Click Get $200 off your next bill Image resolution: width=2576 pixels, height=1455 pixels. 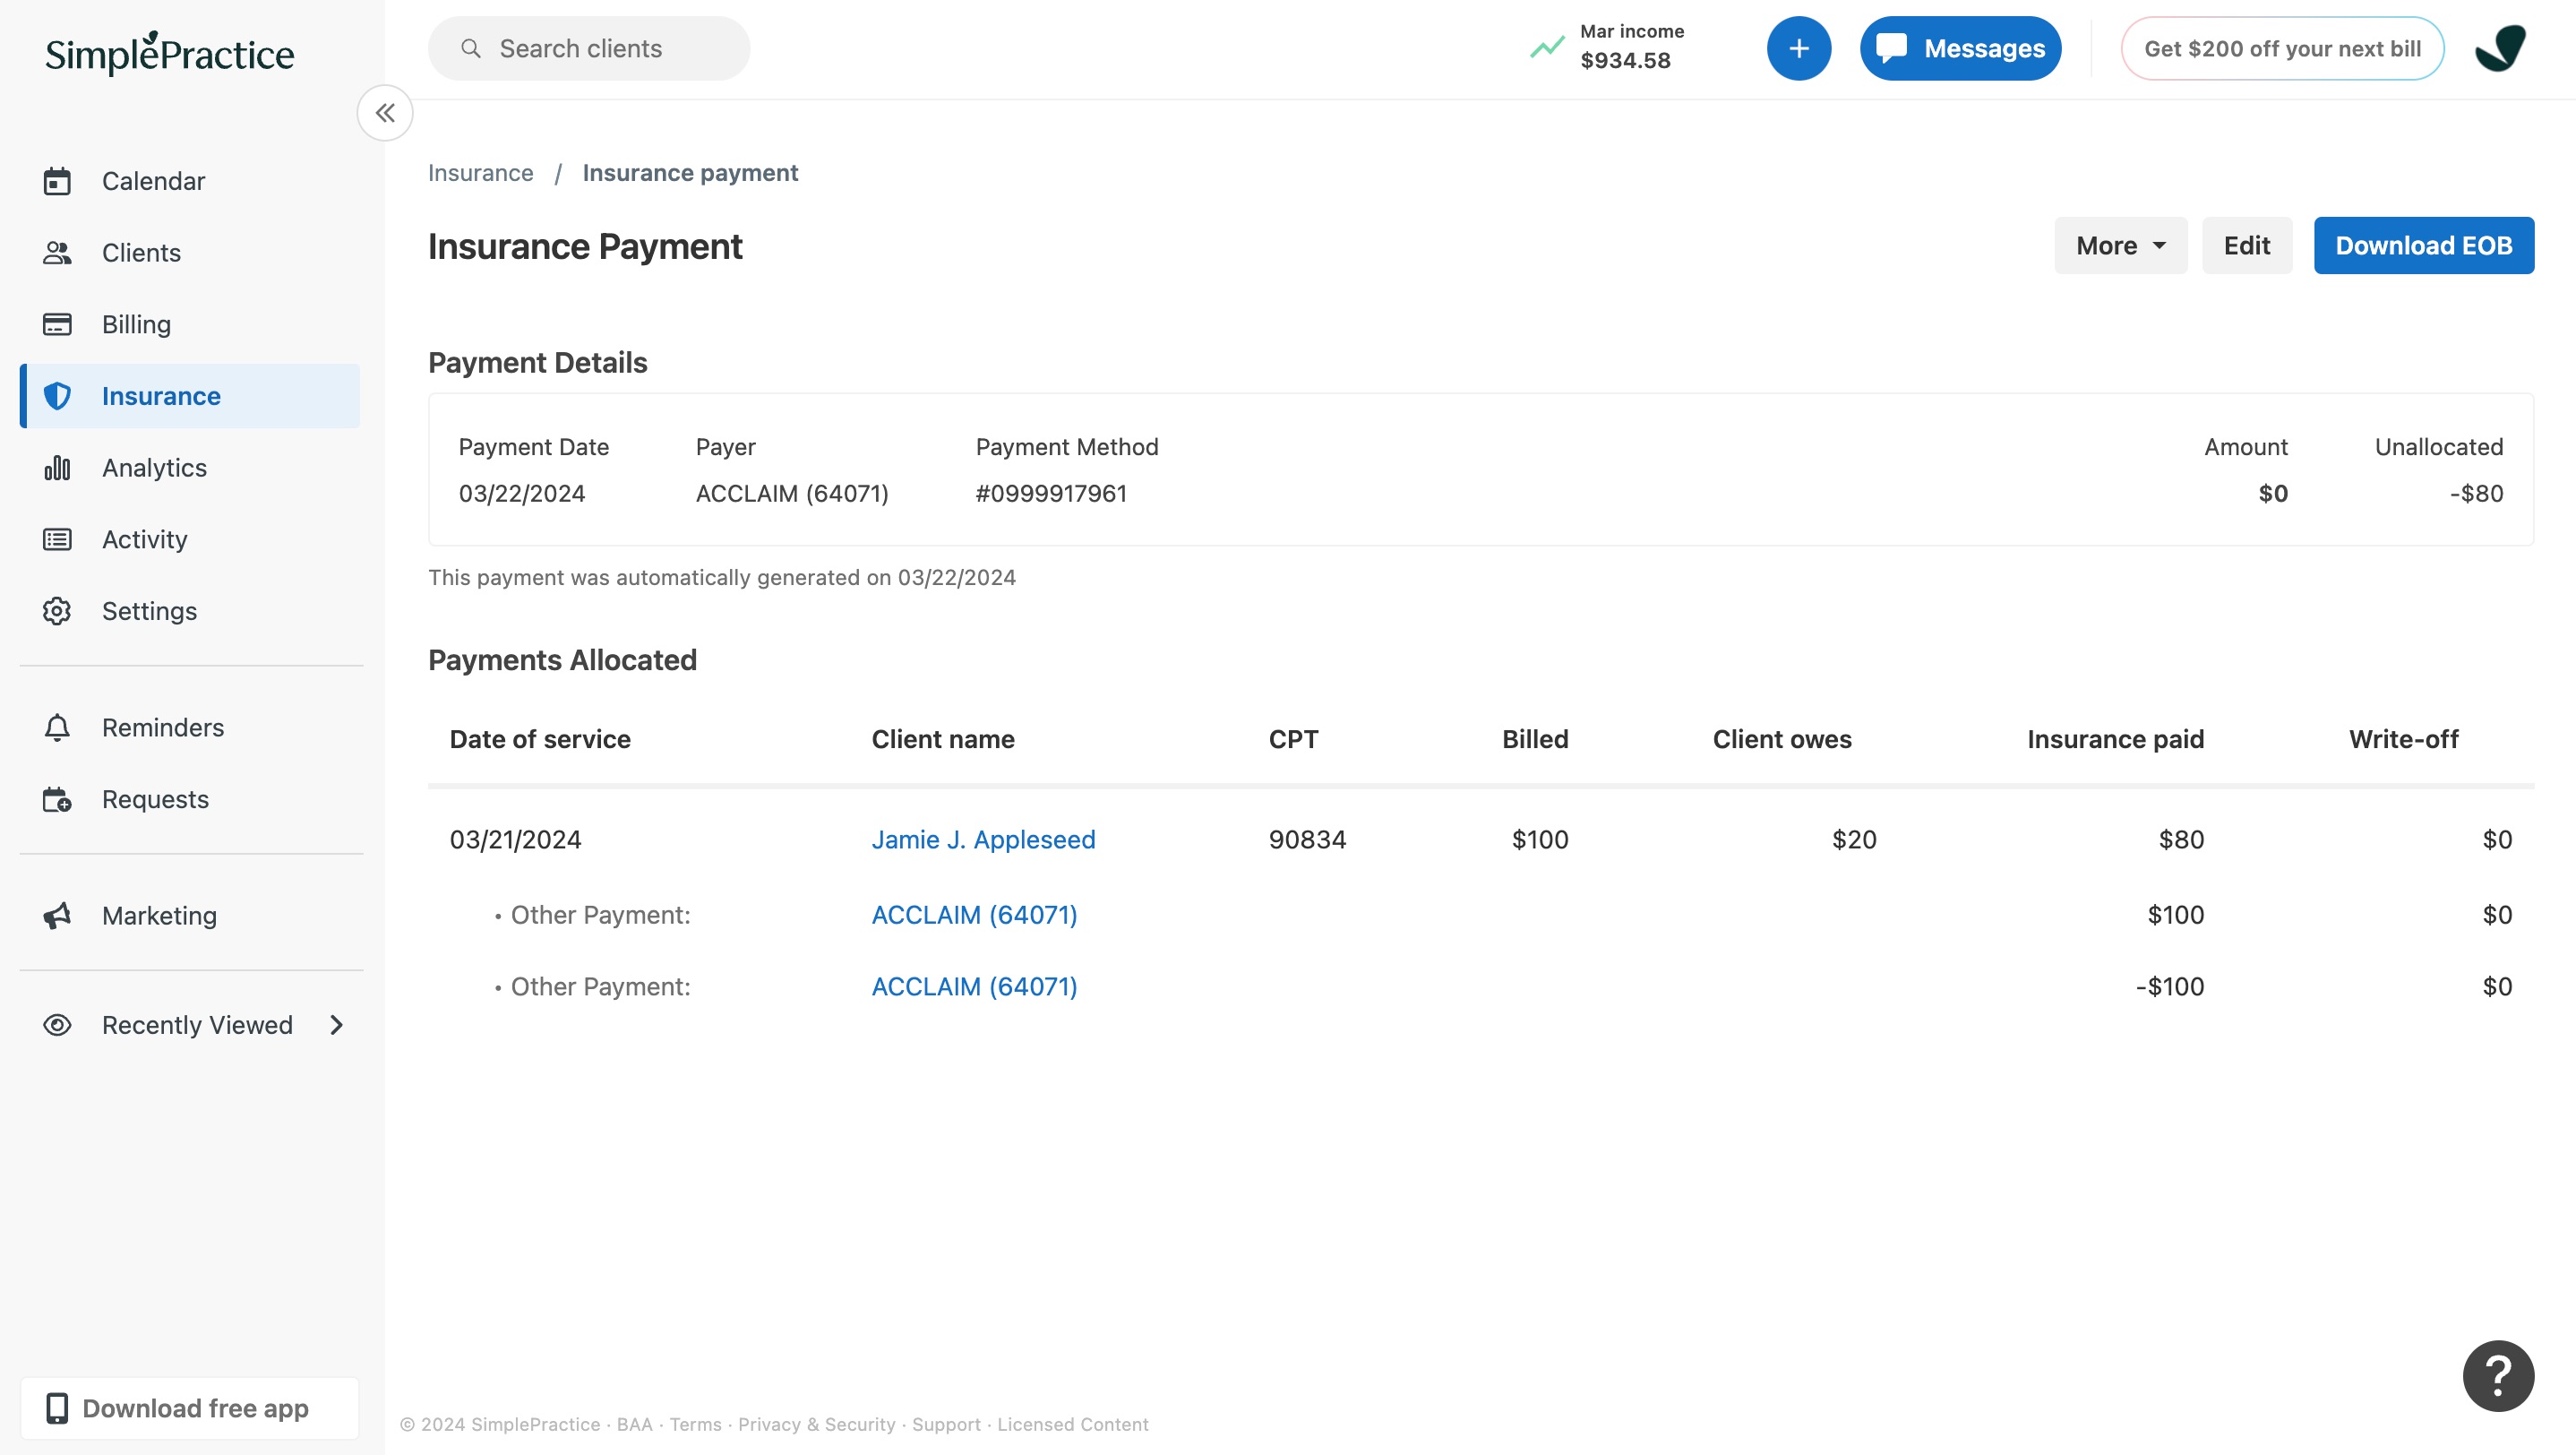coord(2282,48)
